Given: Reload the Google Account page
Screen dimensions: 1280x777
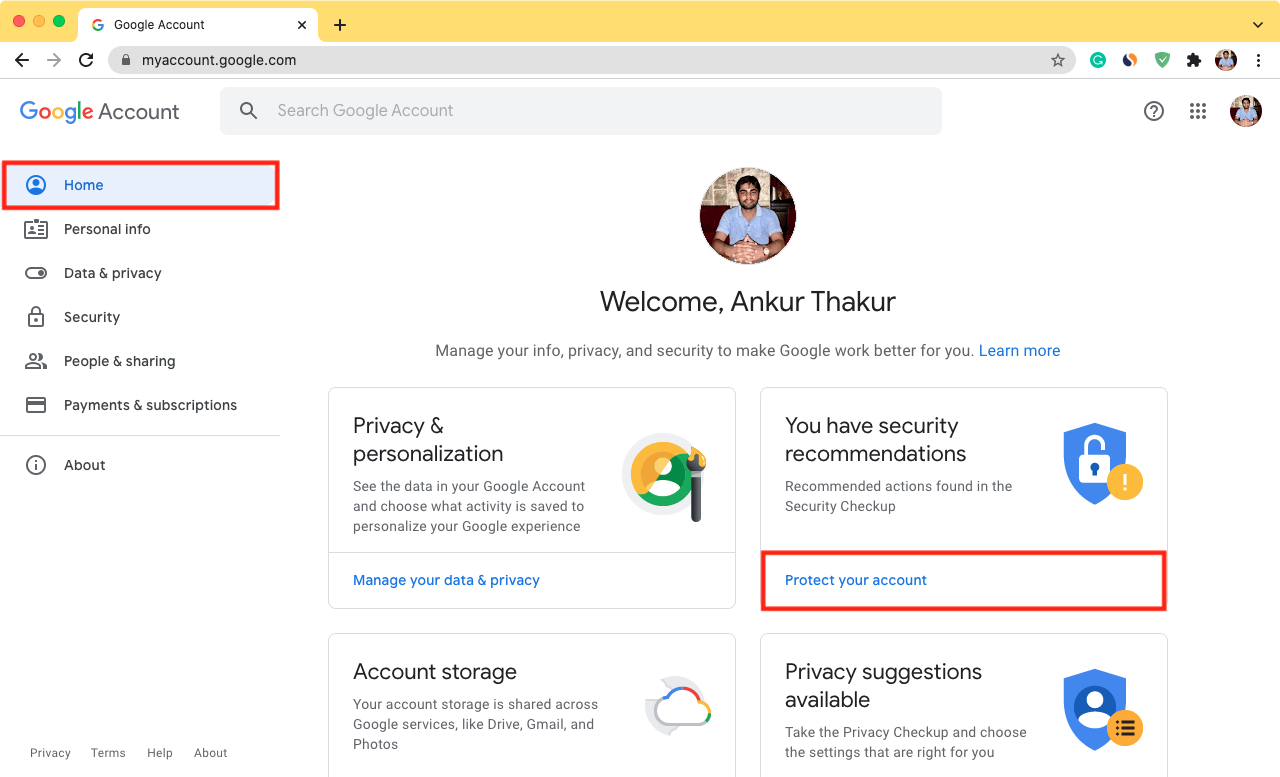Looking at the screenshot, I should pos(86,60).
